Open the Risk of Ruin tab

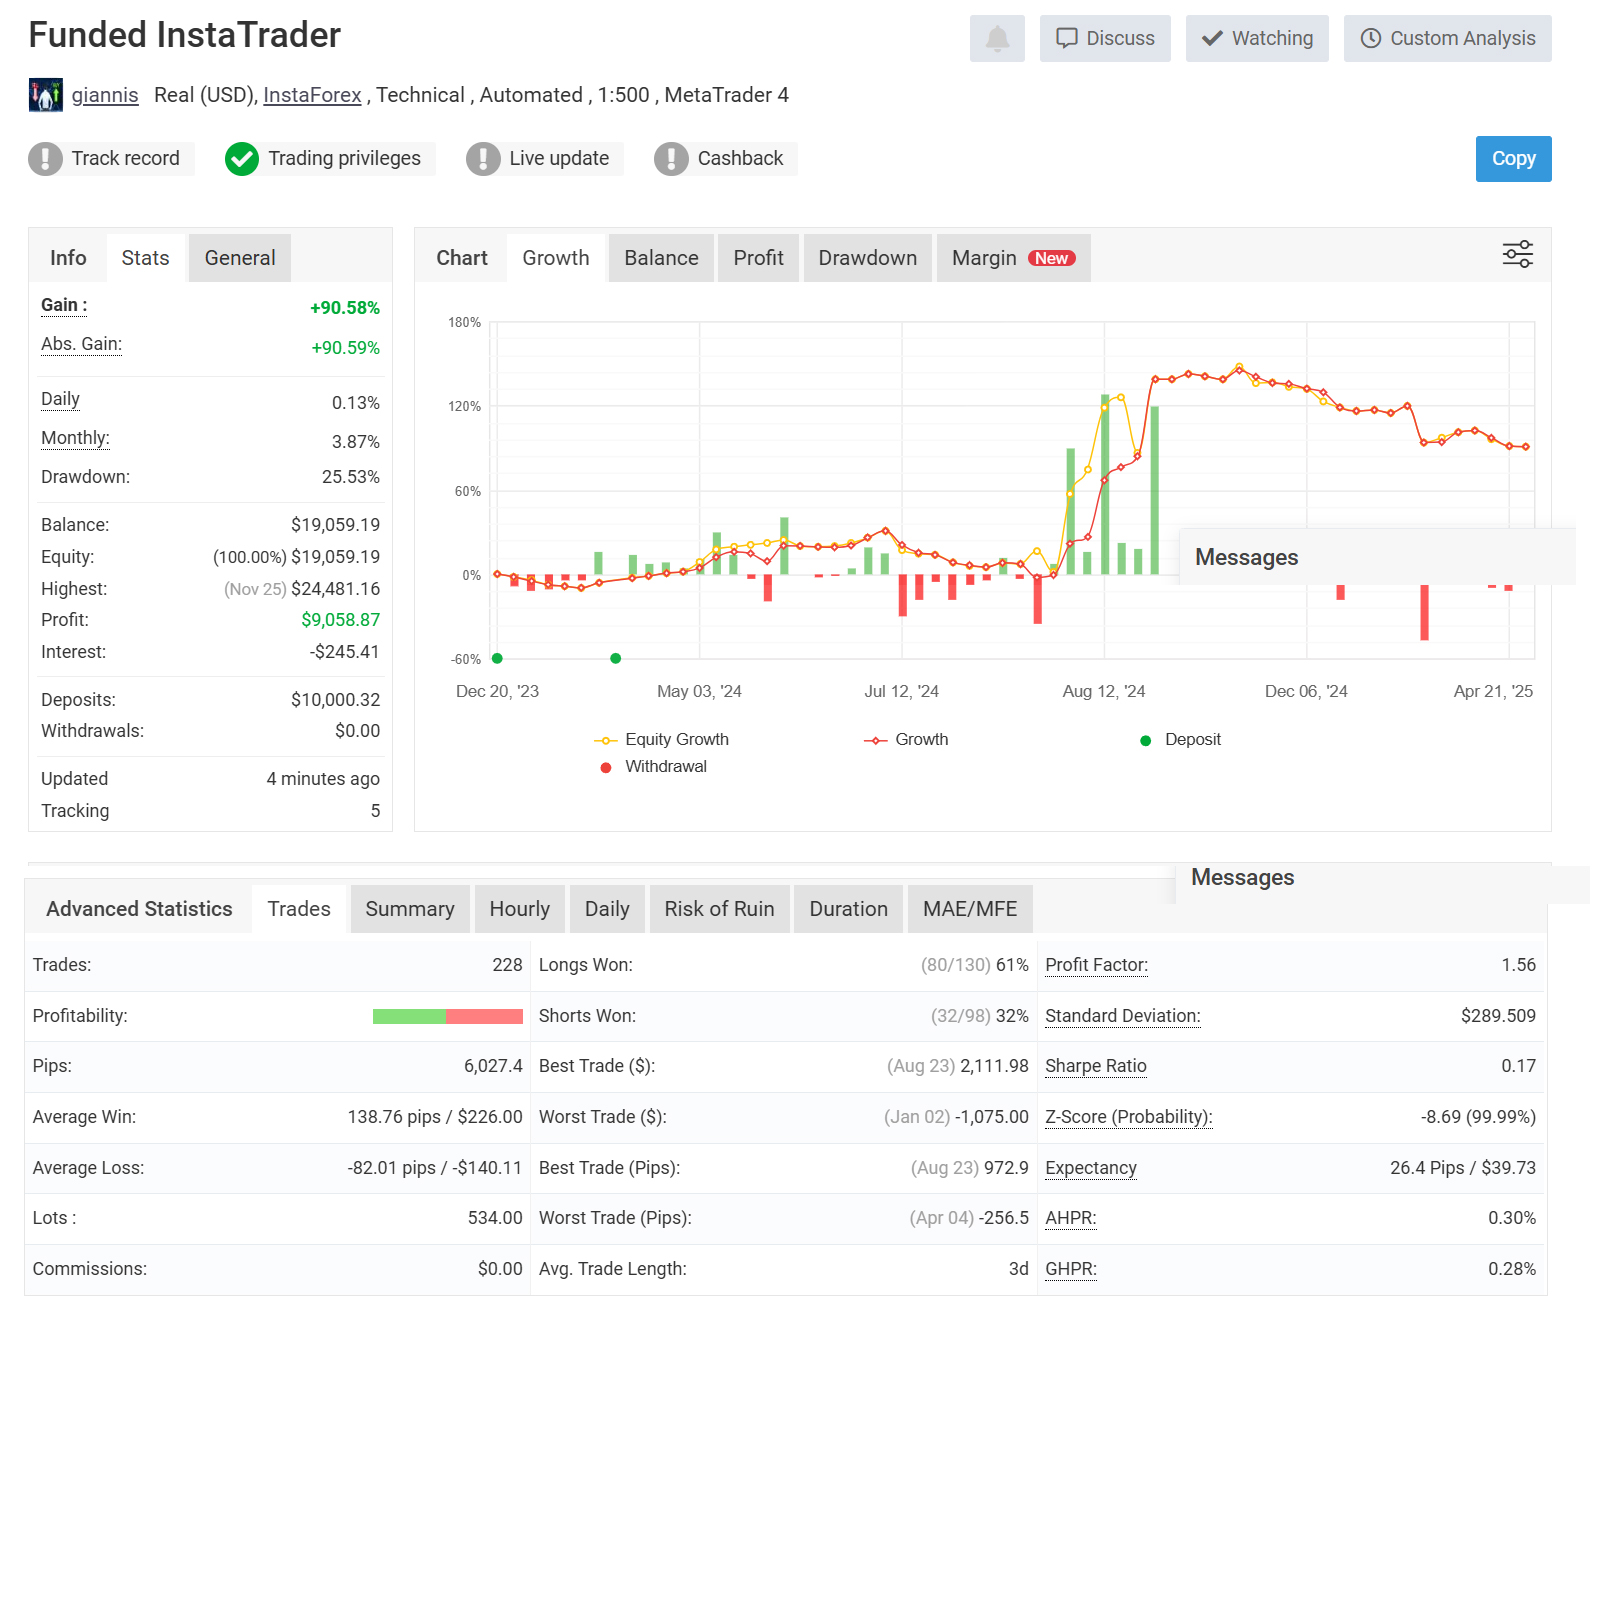click(719, 909)
